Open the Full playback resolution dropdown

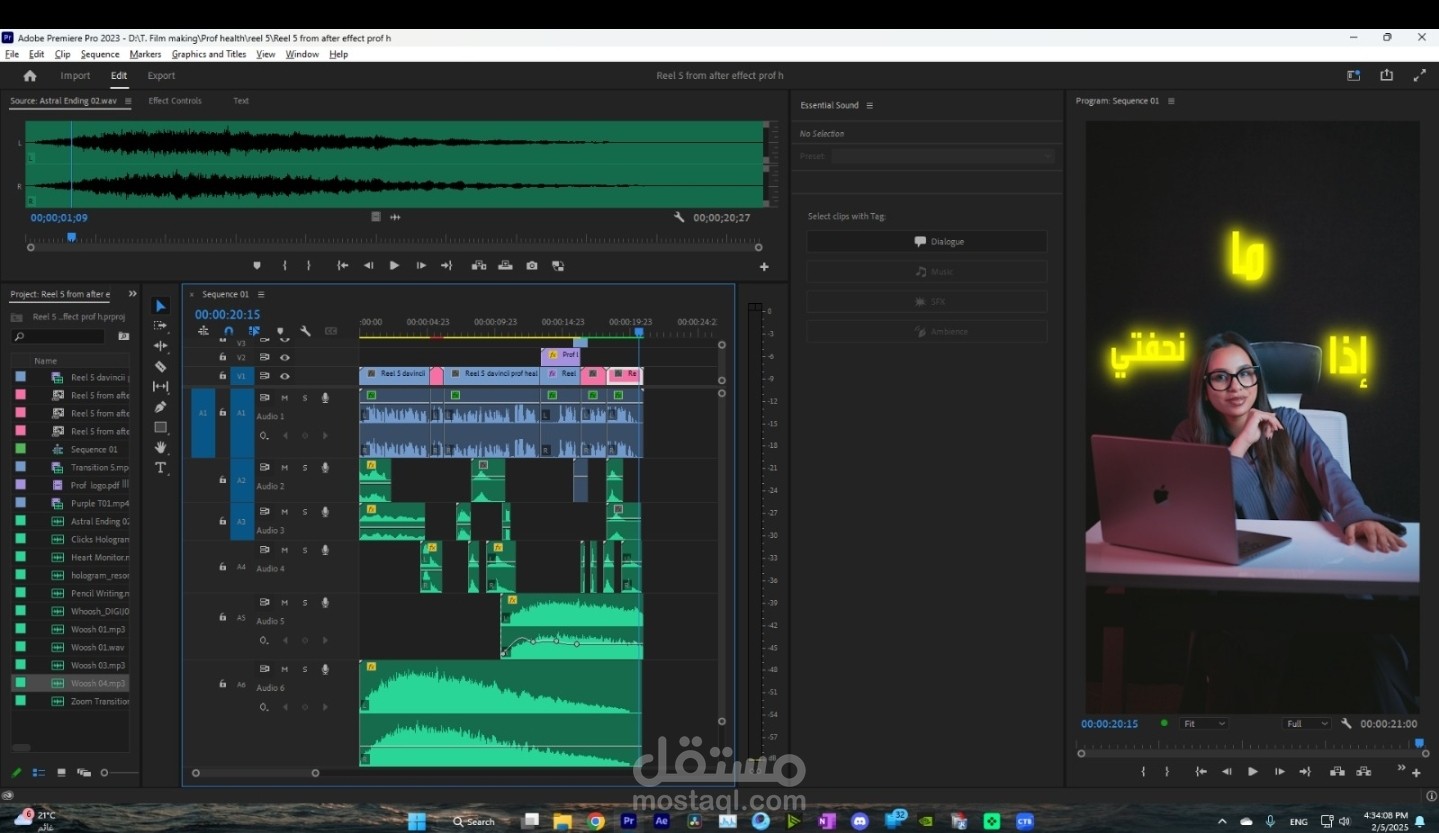pyautogui.click(x=1307, y=724)
